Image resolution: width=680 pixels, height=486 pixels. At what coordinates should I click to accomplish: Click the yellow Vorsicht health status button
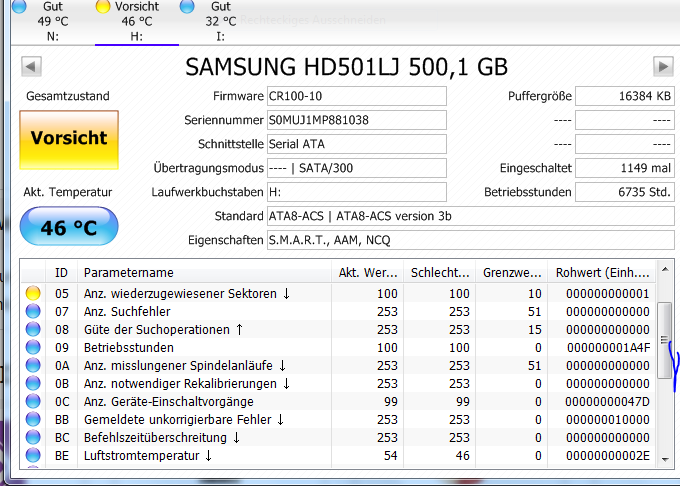tap(69, 139)
